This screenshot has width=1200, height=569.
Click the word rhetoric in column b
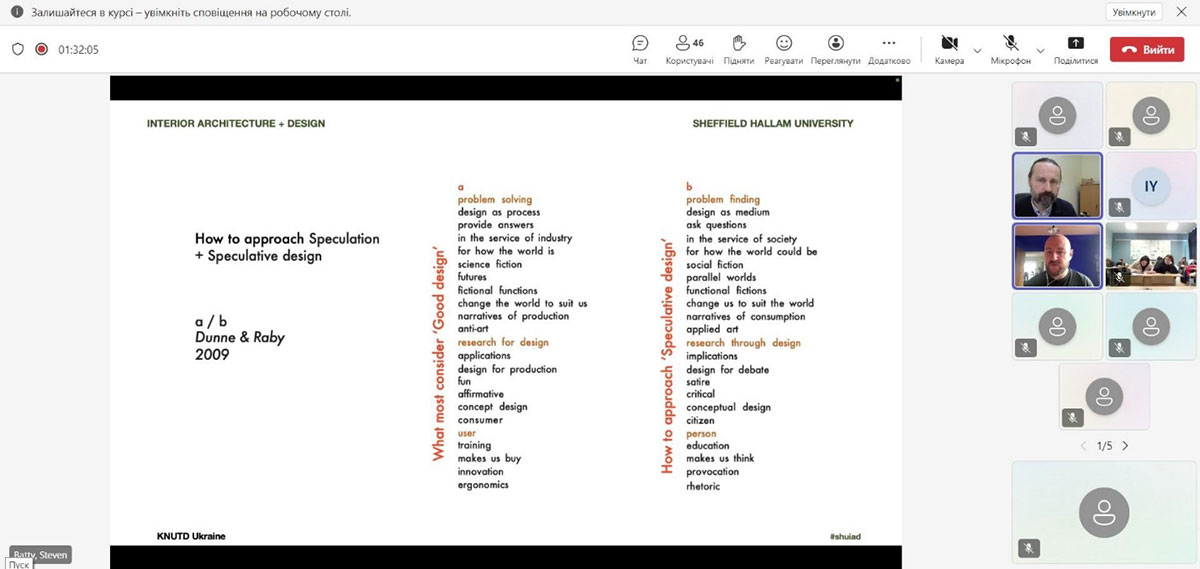click(x=703, y=486)
